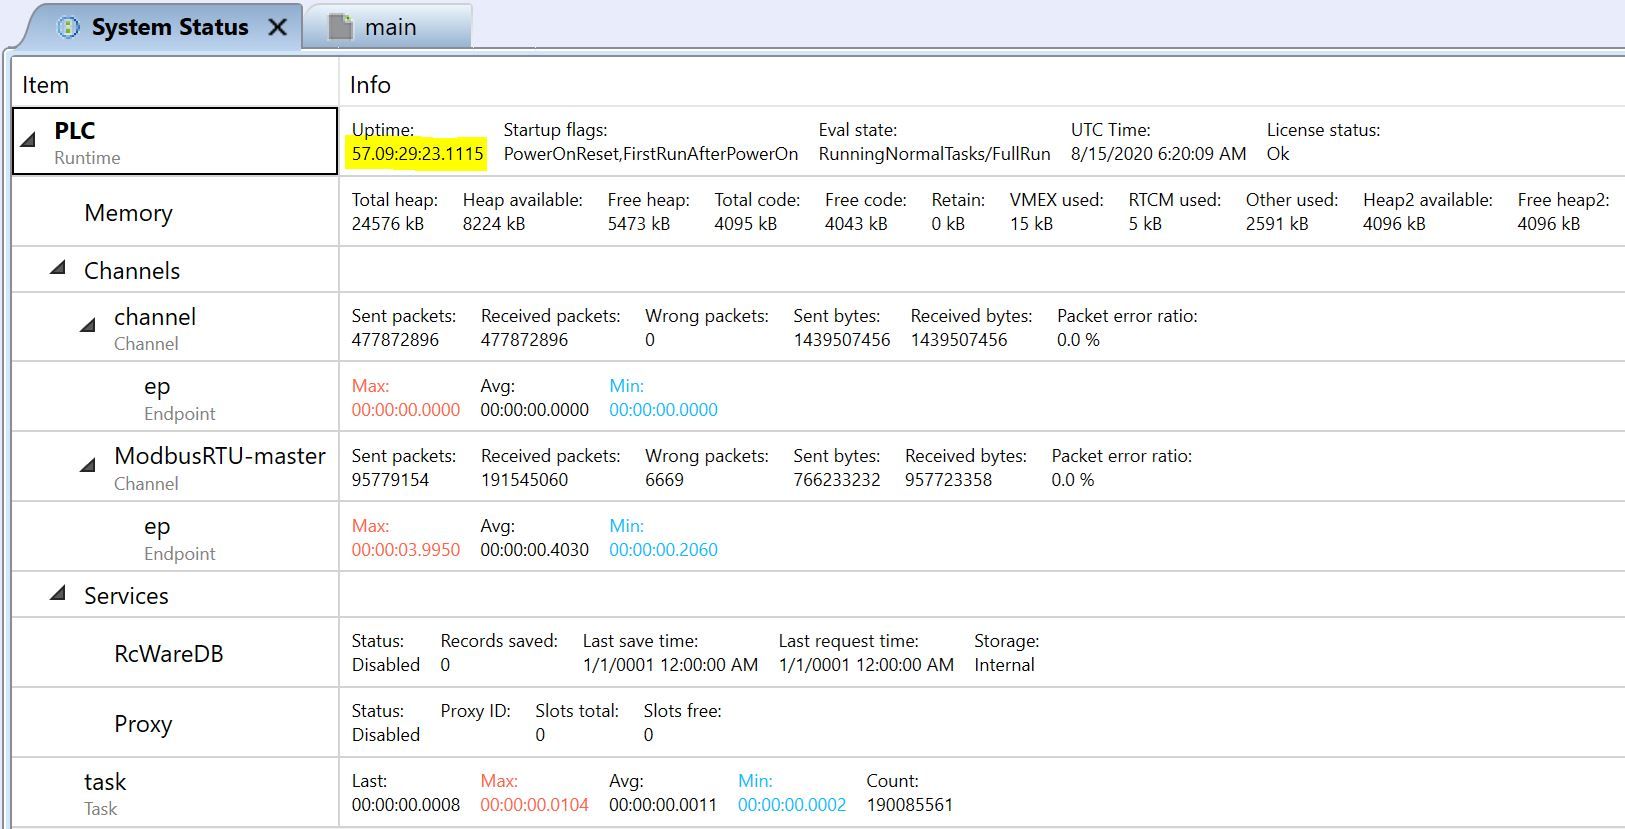Image resolution: width=1625 pixels, height=829 pixels.
Task: Click the UTC Time 8/15/2020 6:20:09 AM
Action: tap(1158, 153)
